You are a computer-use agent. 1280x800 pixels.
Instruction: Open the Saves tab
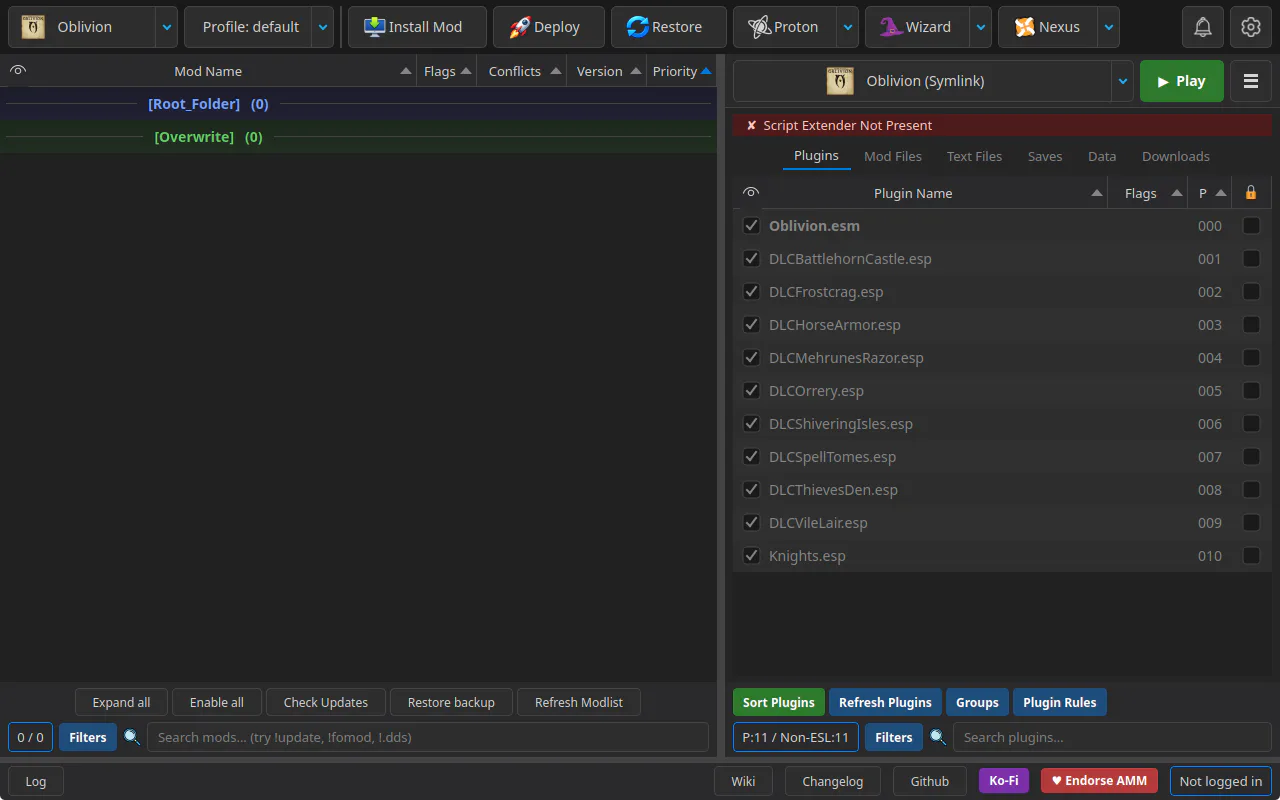[x=1045, y=156]
